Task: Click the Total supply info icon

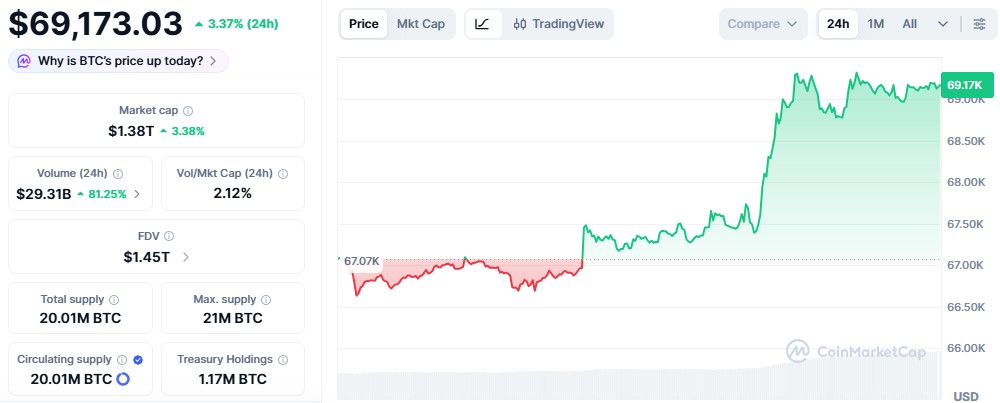Action: pos(114,299)
